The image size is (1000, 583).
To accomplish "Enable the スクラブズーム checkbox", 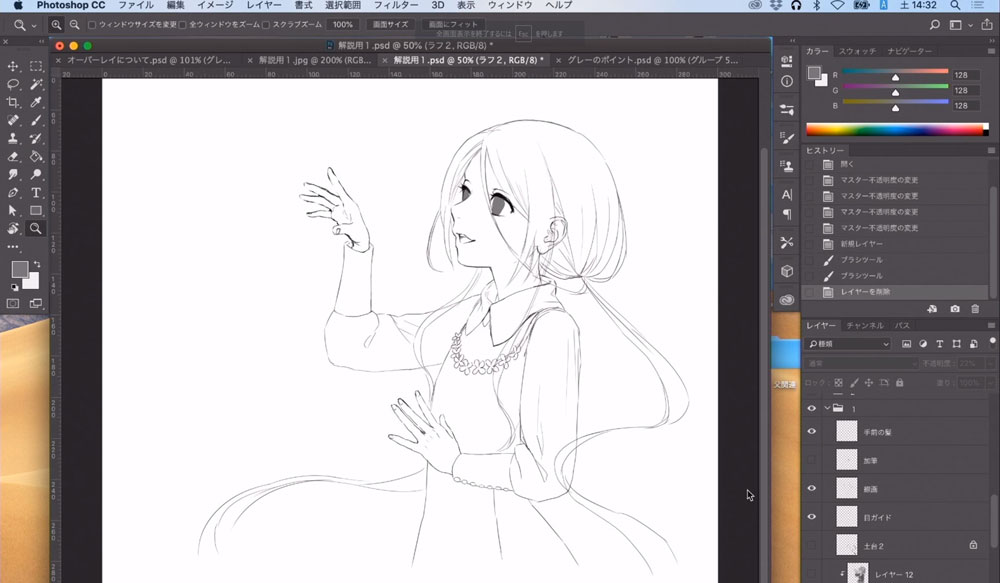I will pyautogui.click(x=266, y=24).
